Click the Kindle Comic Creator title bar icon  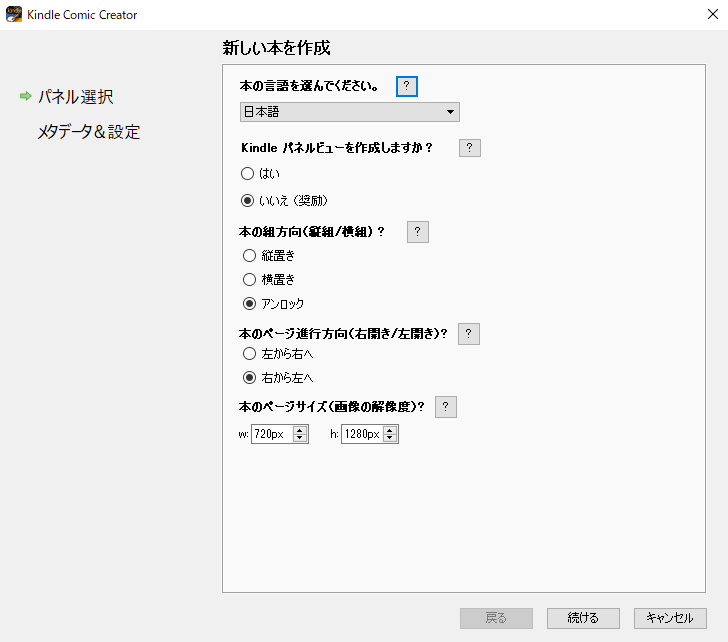tap(14, 15)
